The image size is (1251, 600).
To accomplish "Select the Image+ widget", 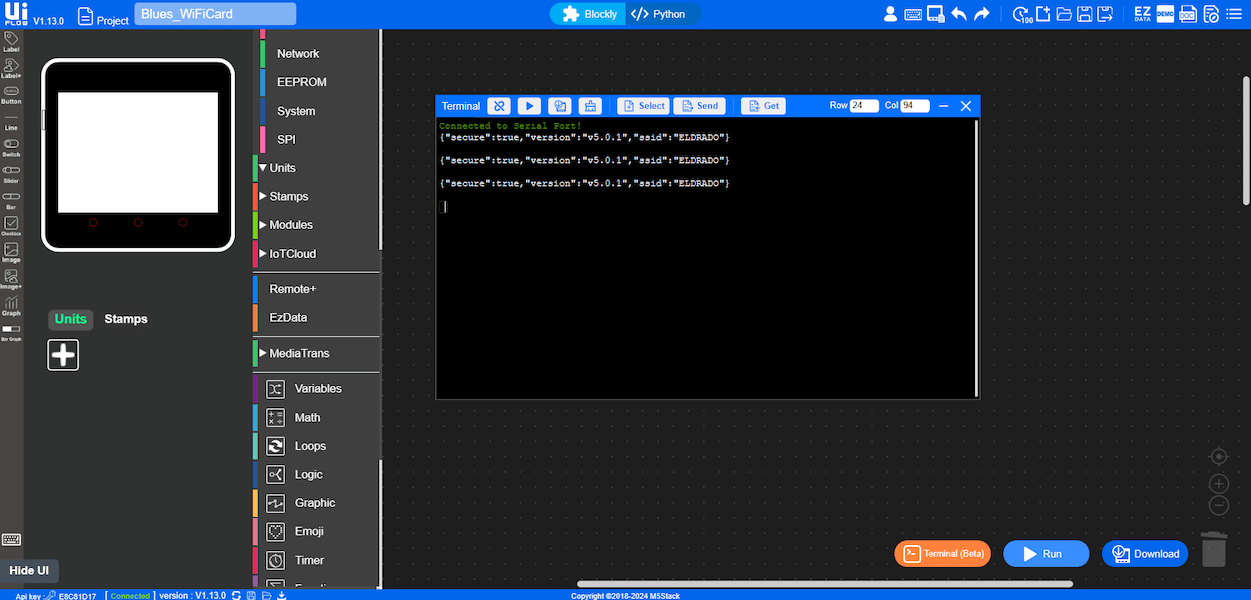I will [x=11, y=279].
